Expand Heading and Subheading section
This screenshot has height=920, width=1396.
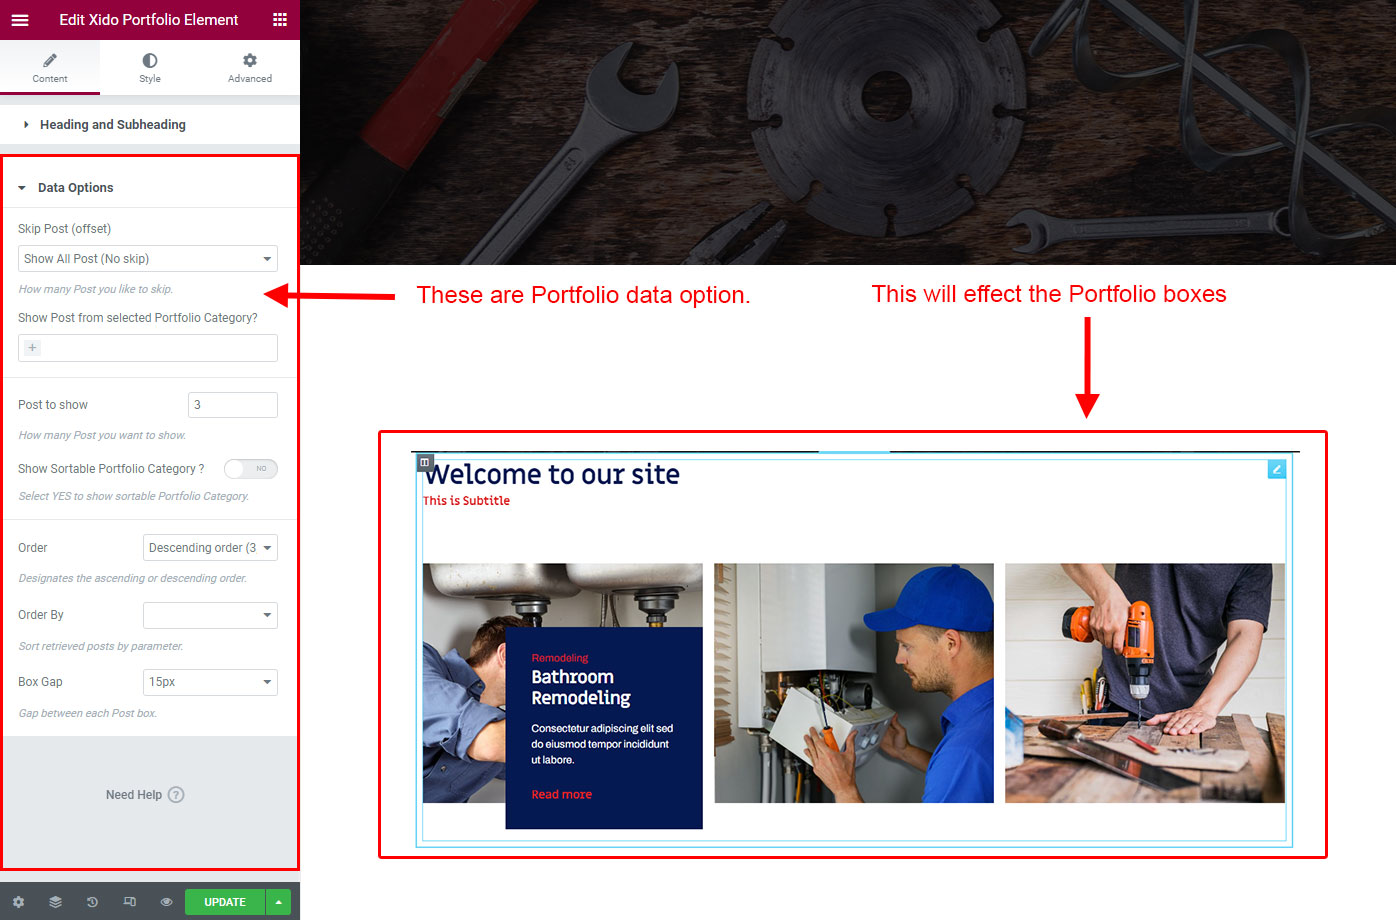coord(112,125)
